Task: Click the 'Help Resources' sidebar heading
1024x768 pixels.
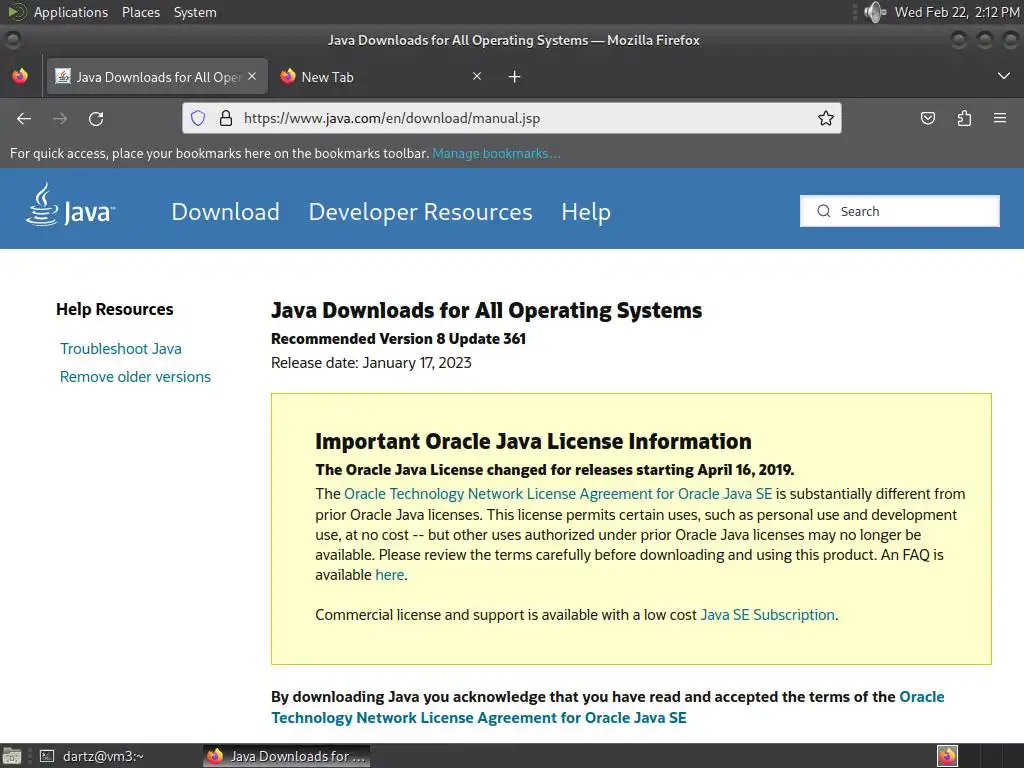Action: pyautogui.click(x=114, y=310)
